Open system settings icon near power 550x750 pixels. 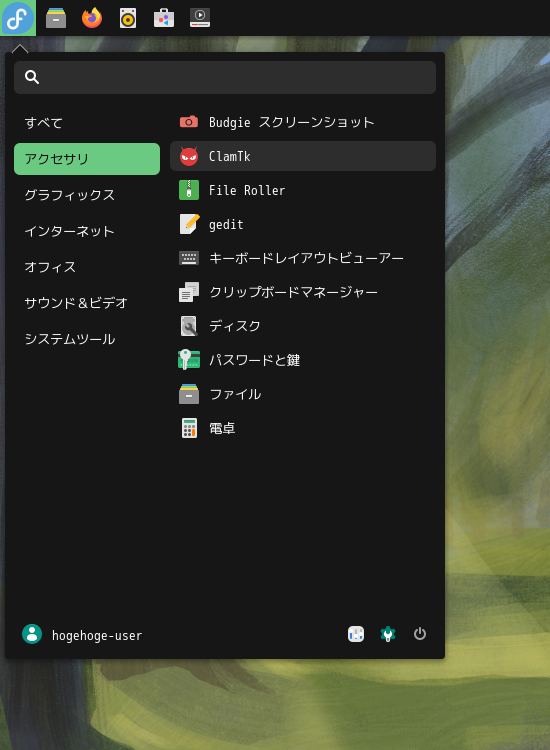click(x=388, y=634)
